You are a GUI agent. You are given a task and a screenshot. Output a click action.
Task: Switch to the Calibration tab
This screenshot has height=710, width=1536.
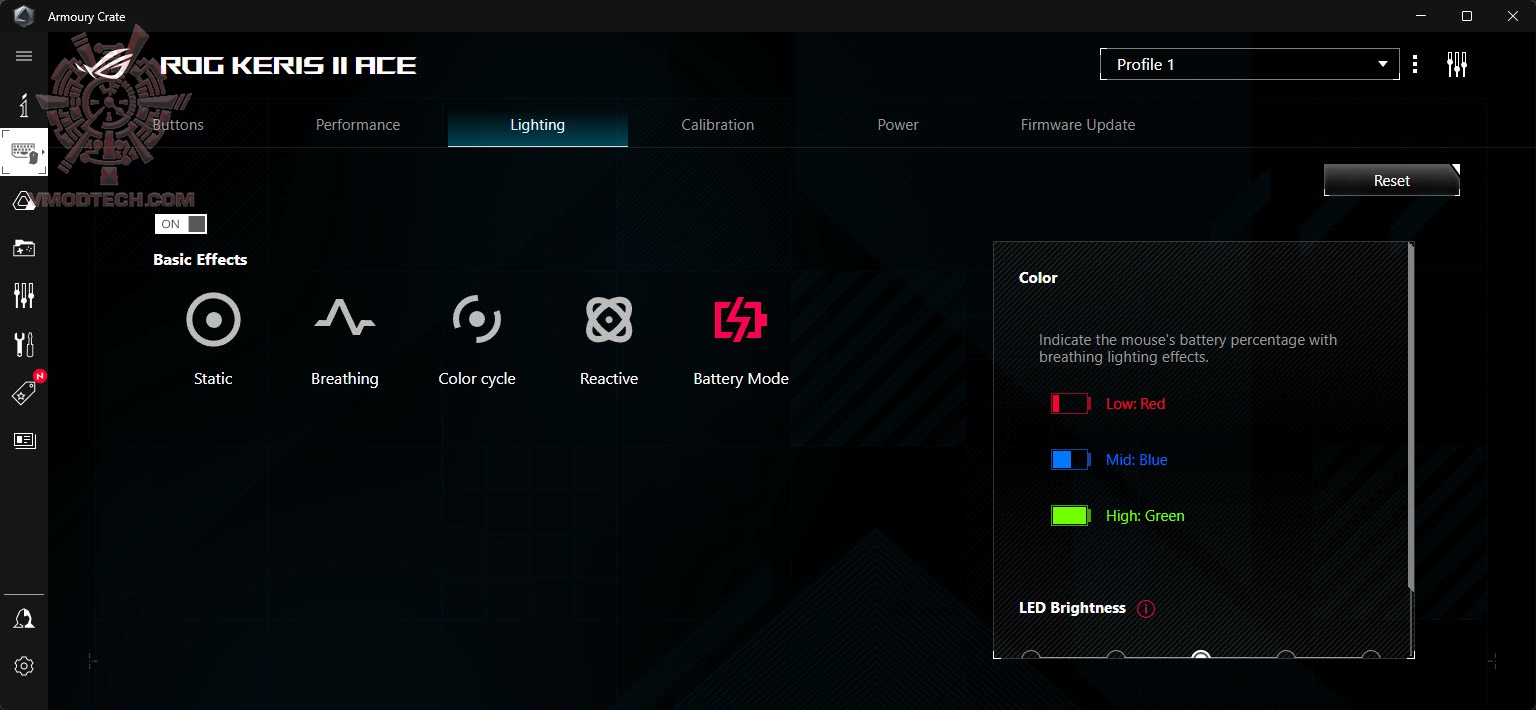[x=718, y=125]
